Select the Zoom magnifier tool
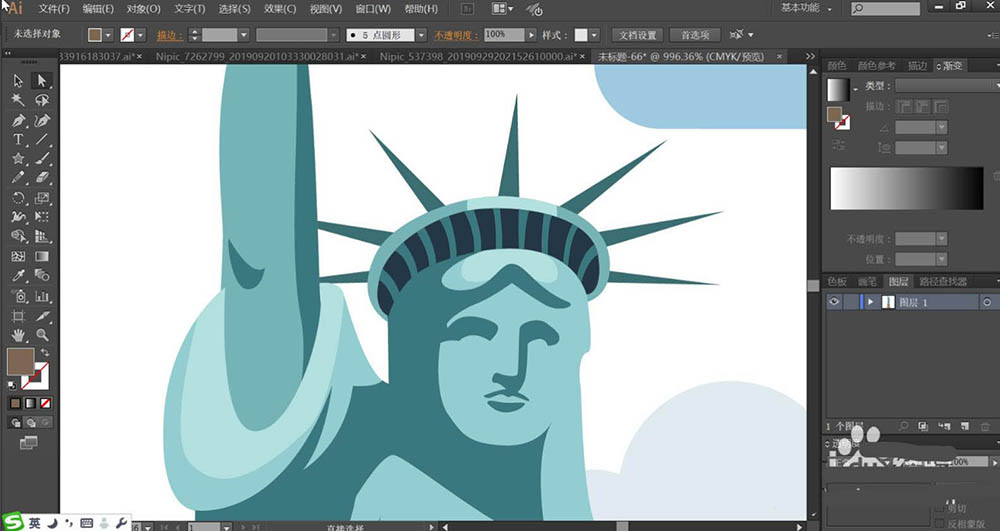Viewport: 1000px width, 531px height. (42, 335)
